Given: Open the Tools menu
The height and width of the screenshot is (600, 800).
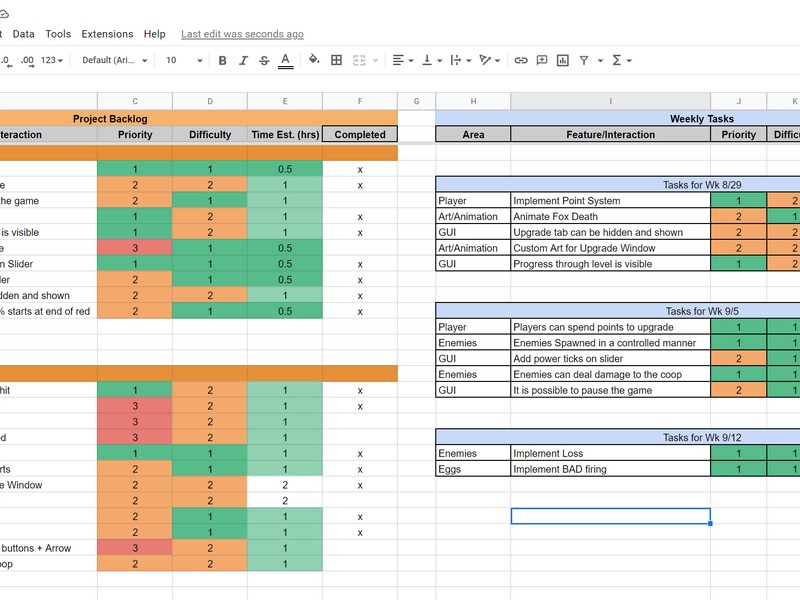Looking at the screenshot, I should 58,34.
